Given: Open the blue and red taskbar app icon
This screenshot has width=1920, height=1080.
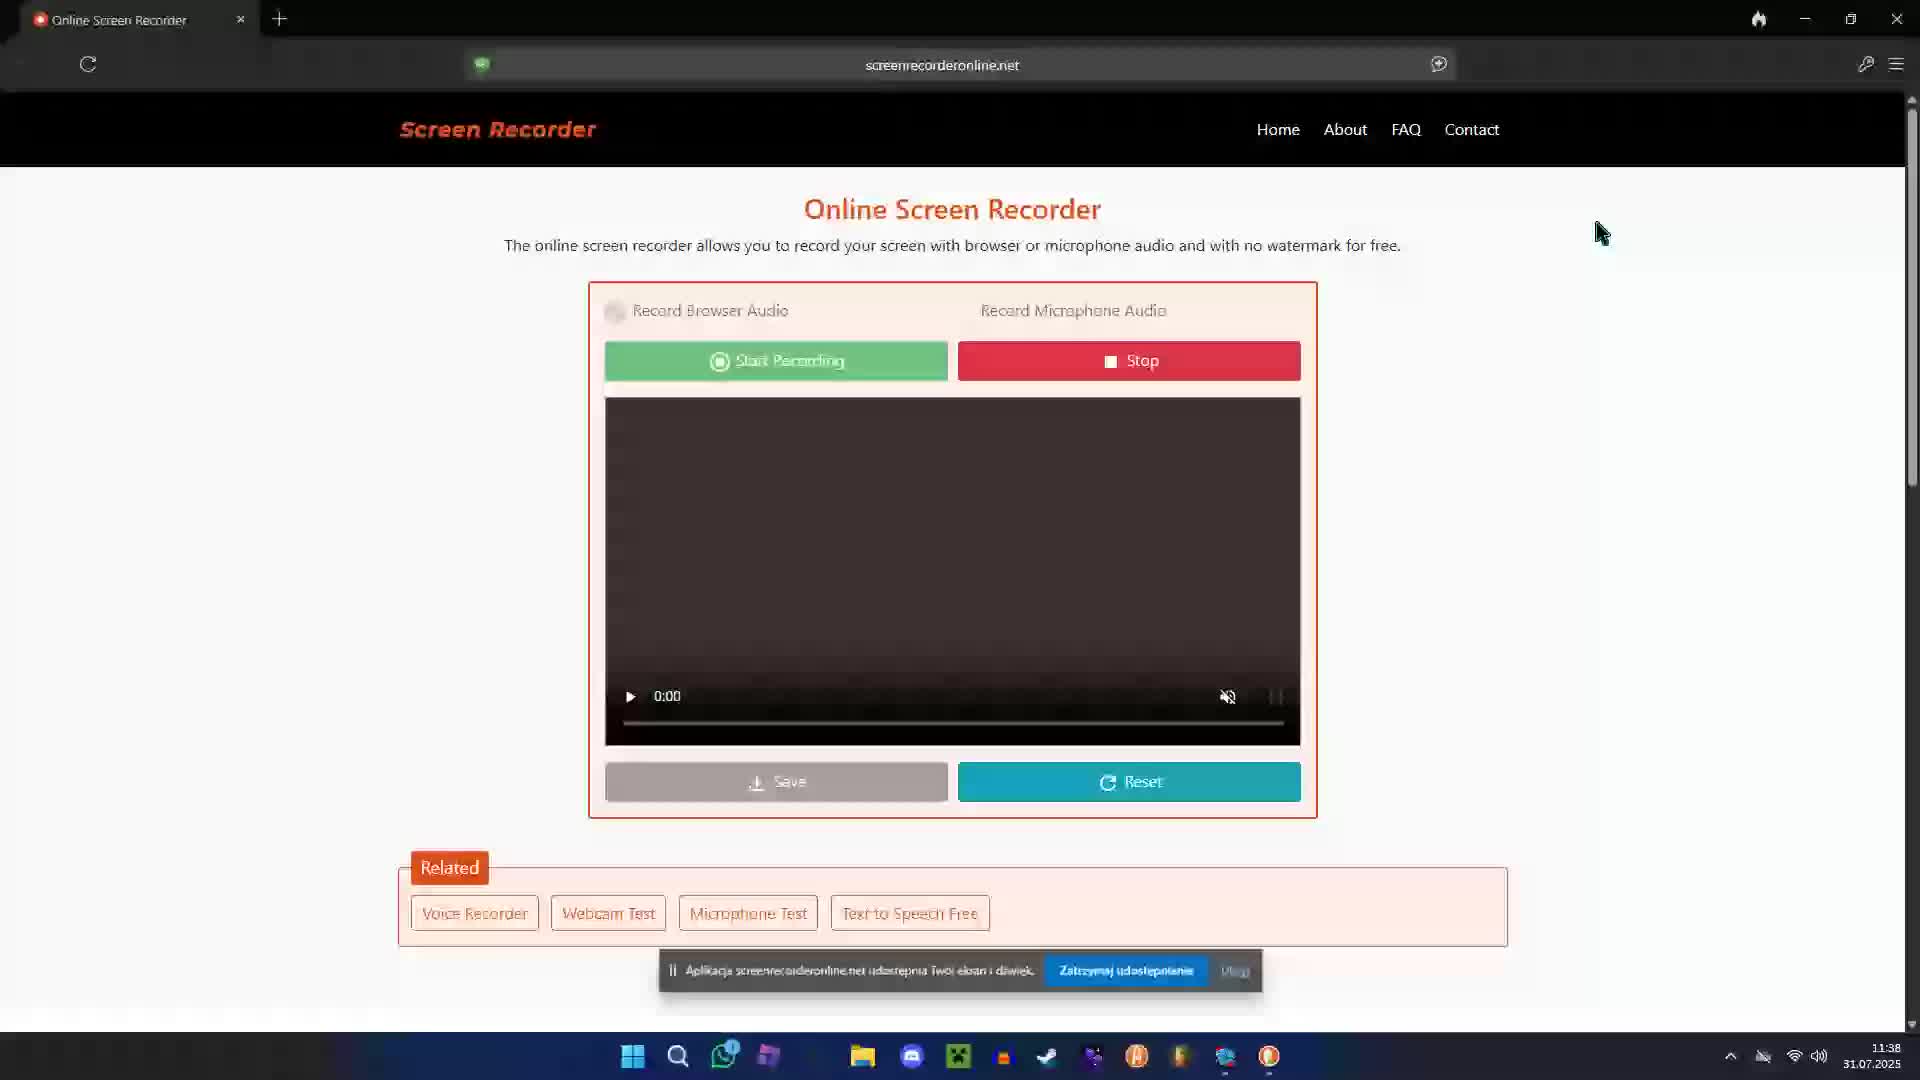Looking at the screenshot, I should [1225, 1056].
